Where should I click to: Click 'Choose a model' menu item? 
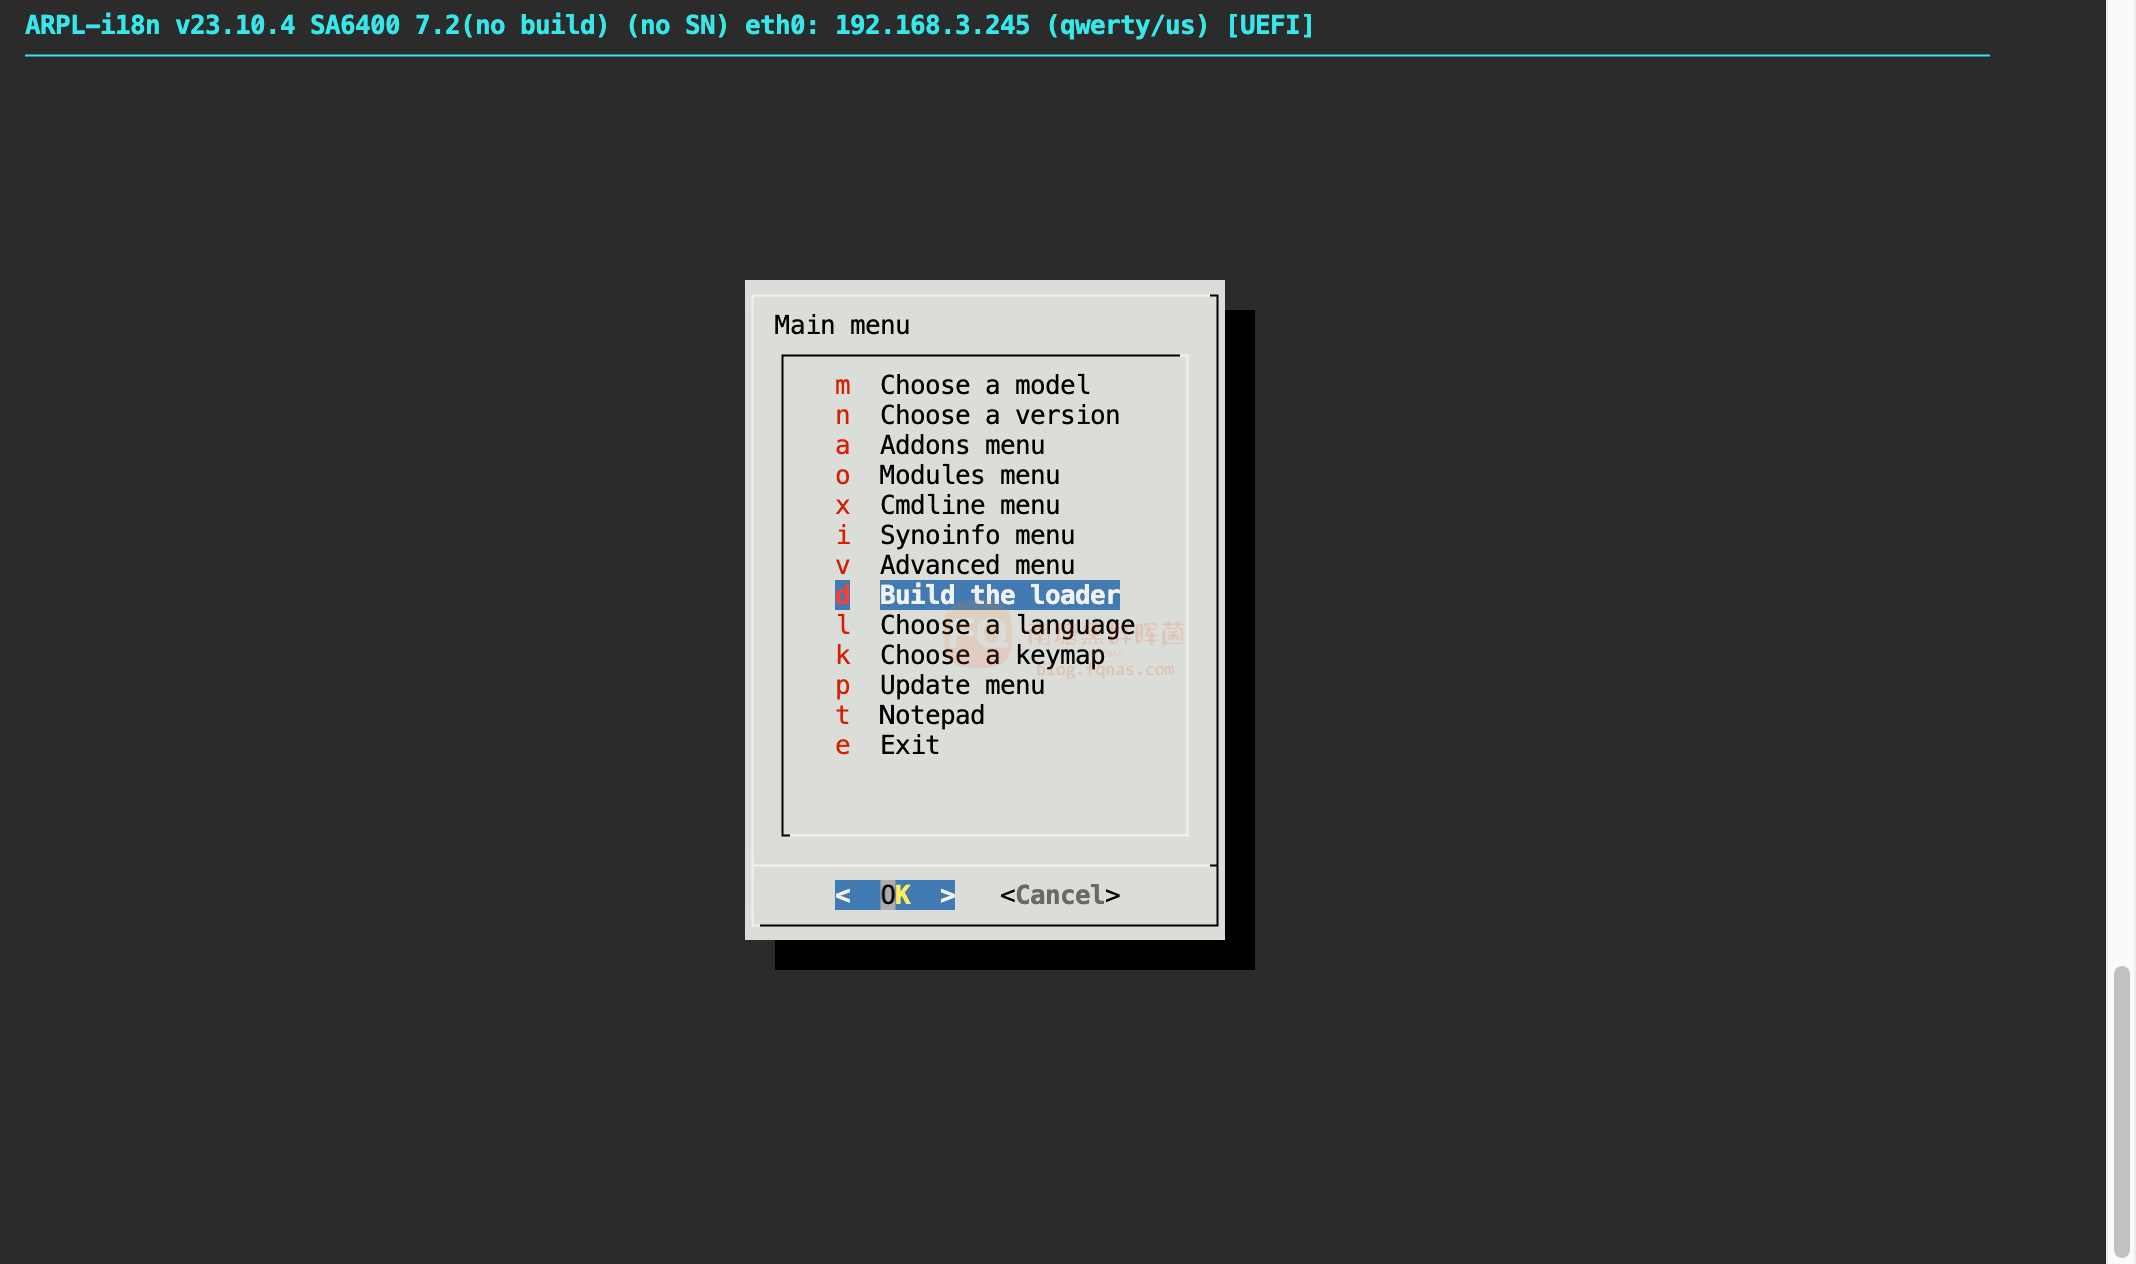pos(985,384)
